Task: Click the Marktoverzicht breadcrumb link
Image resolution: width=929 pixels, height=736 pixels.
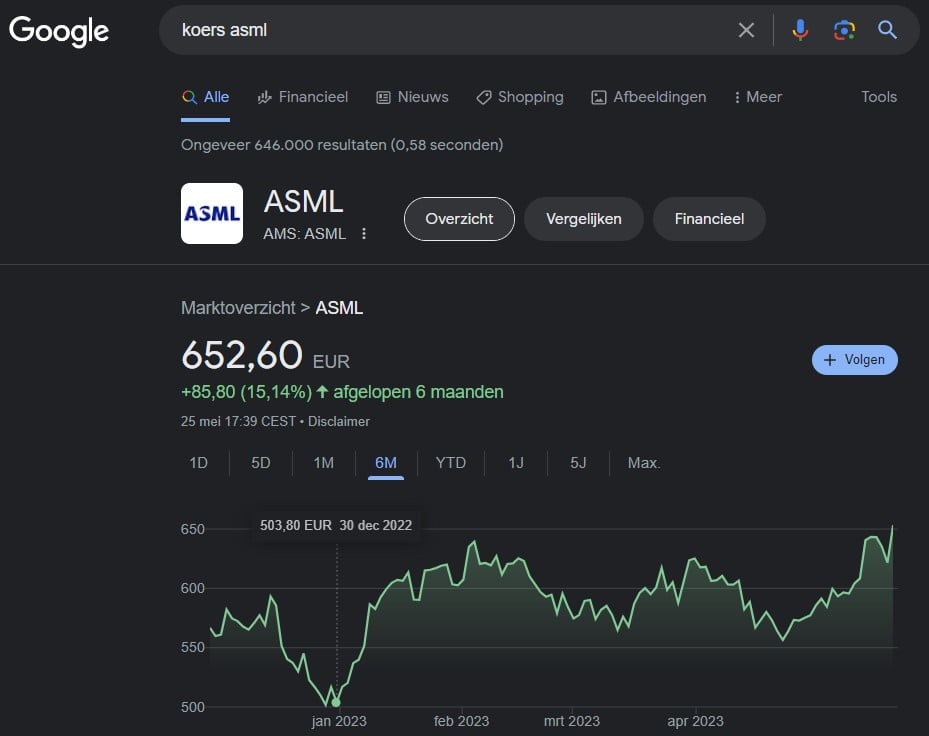Action: tap(238, 308)
